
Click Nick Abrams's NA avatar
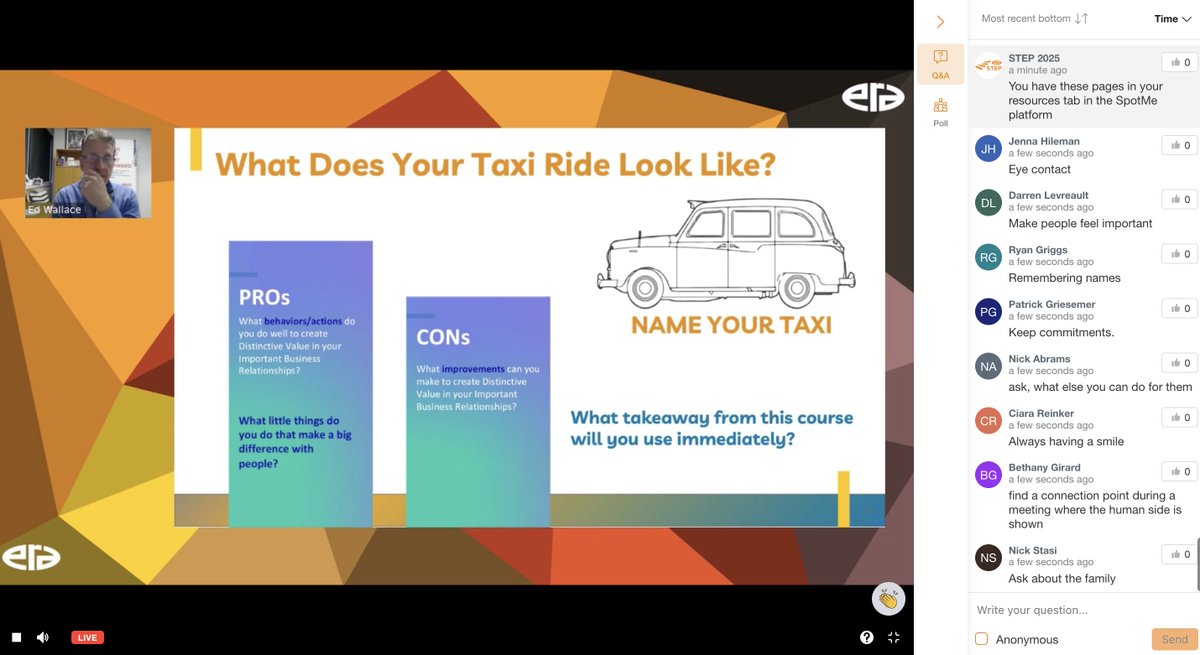coord(988,367)
